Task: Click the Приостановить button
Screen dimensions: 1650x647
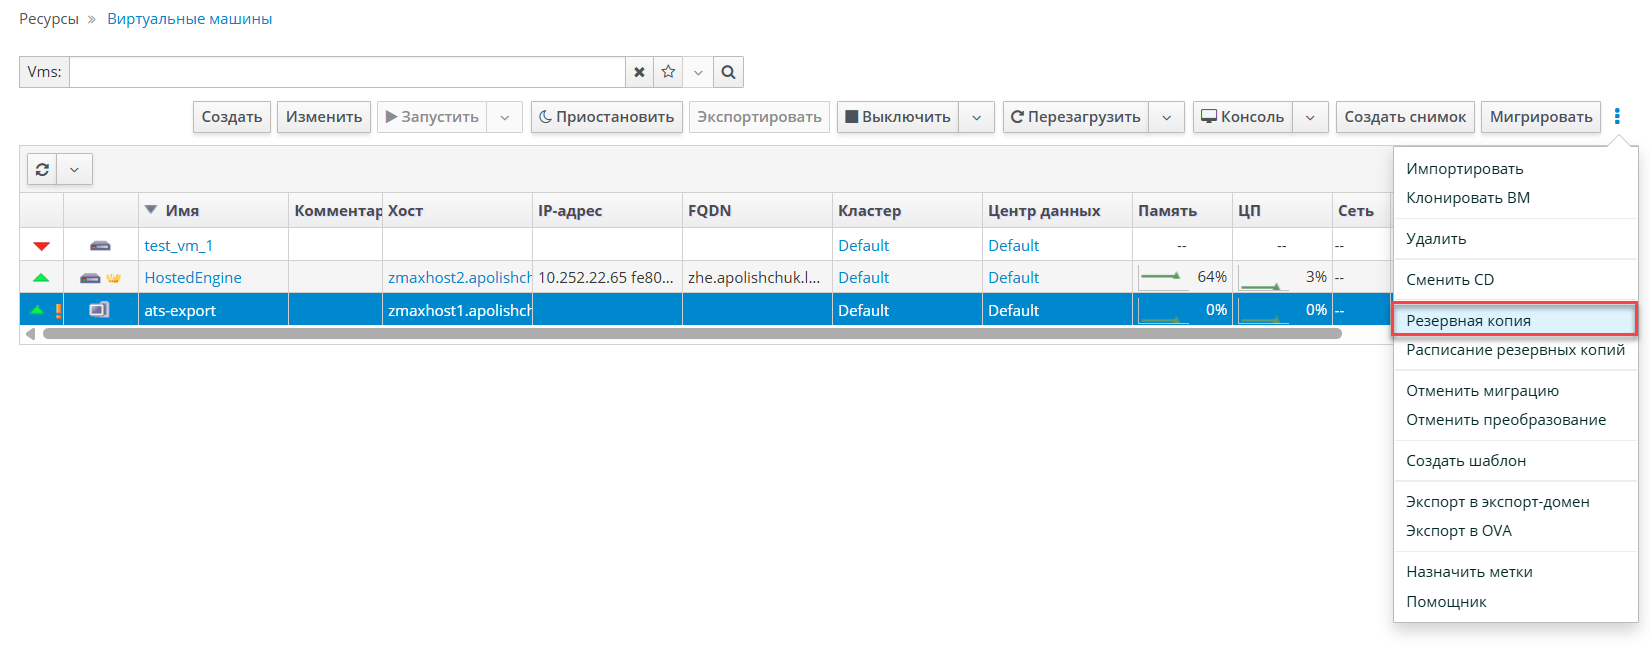Action: pyautogui.click(x=607, y=117)
